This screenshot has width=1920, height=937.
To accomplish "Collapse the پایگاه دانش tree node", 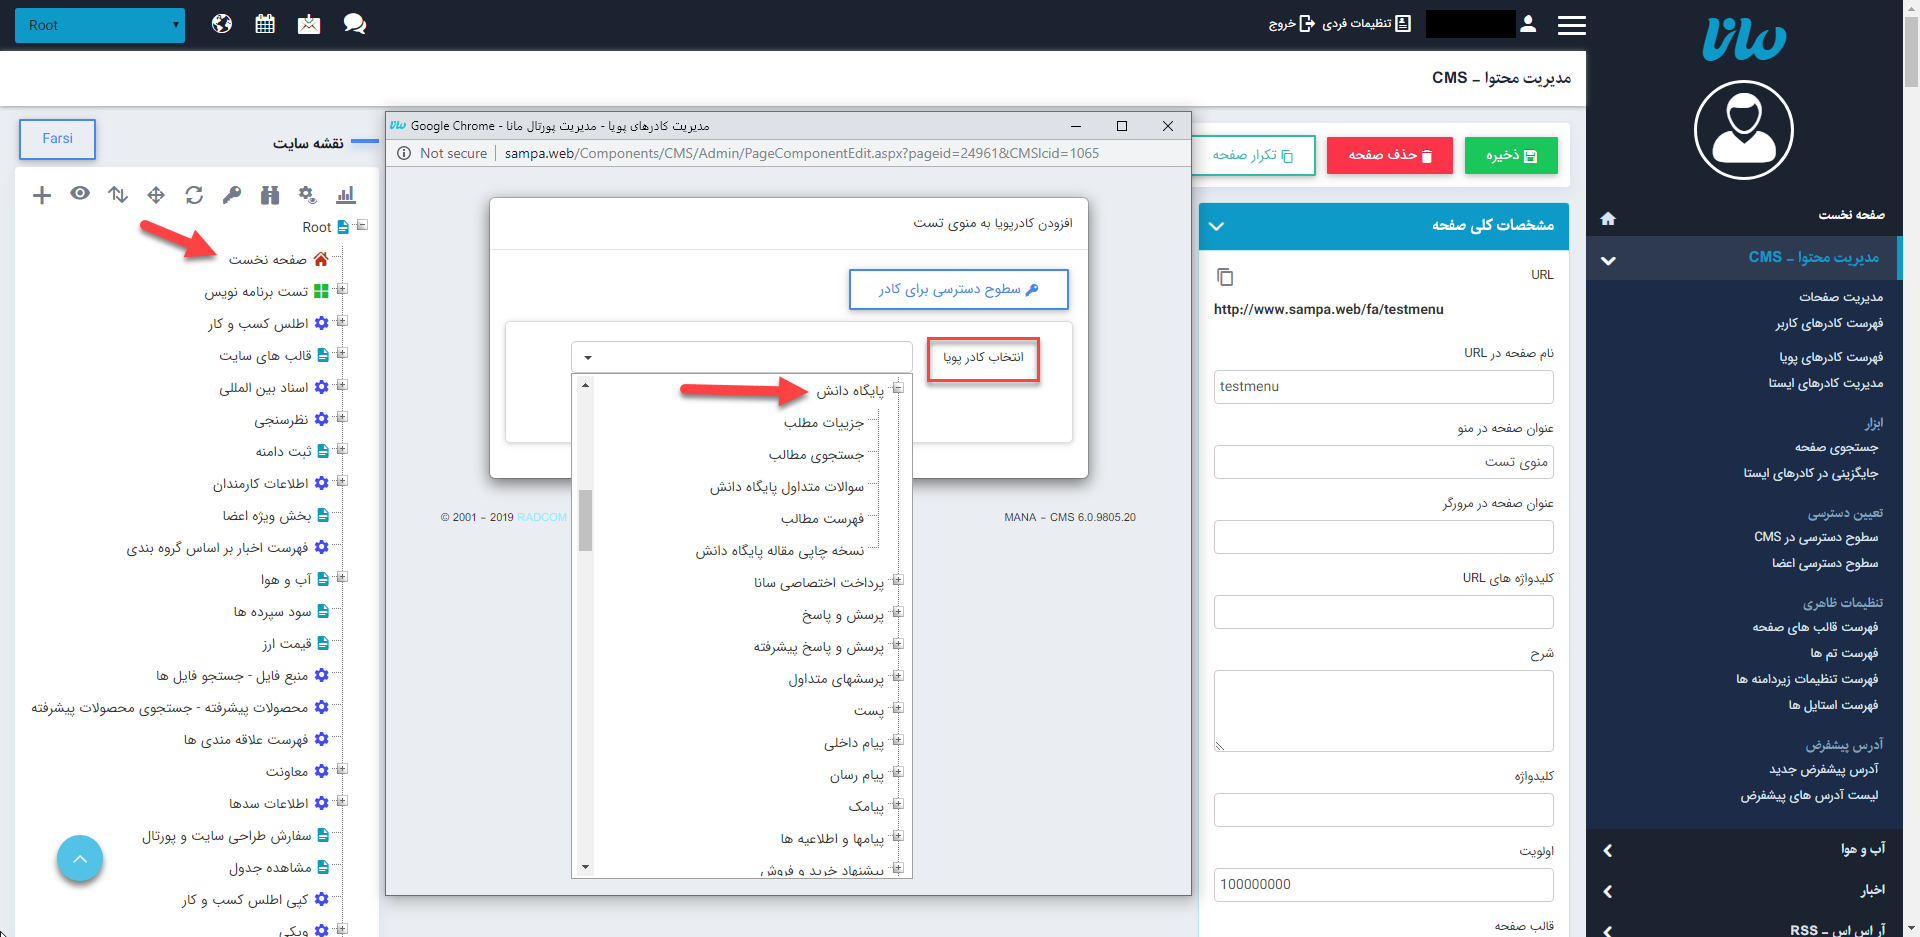I will (898, 389).
